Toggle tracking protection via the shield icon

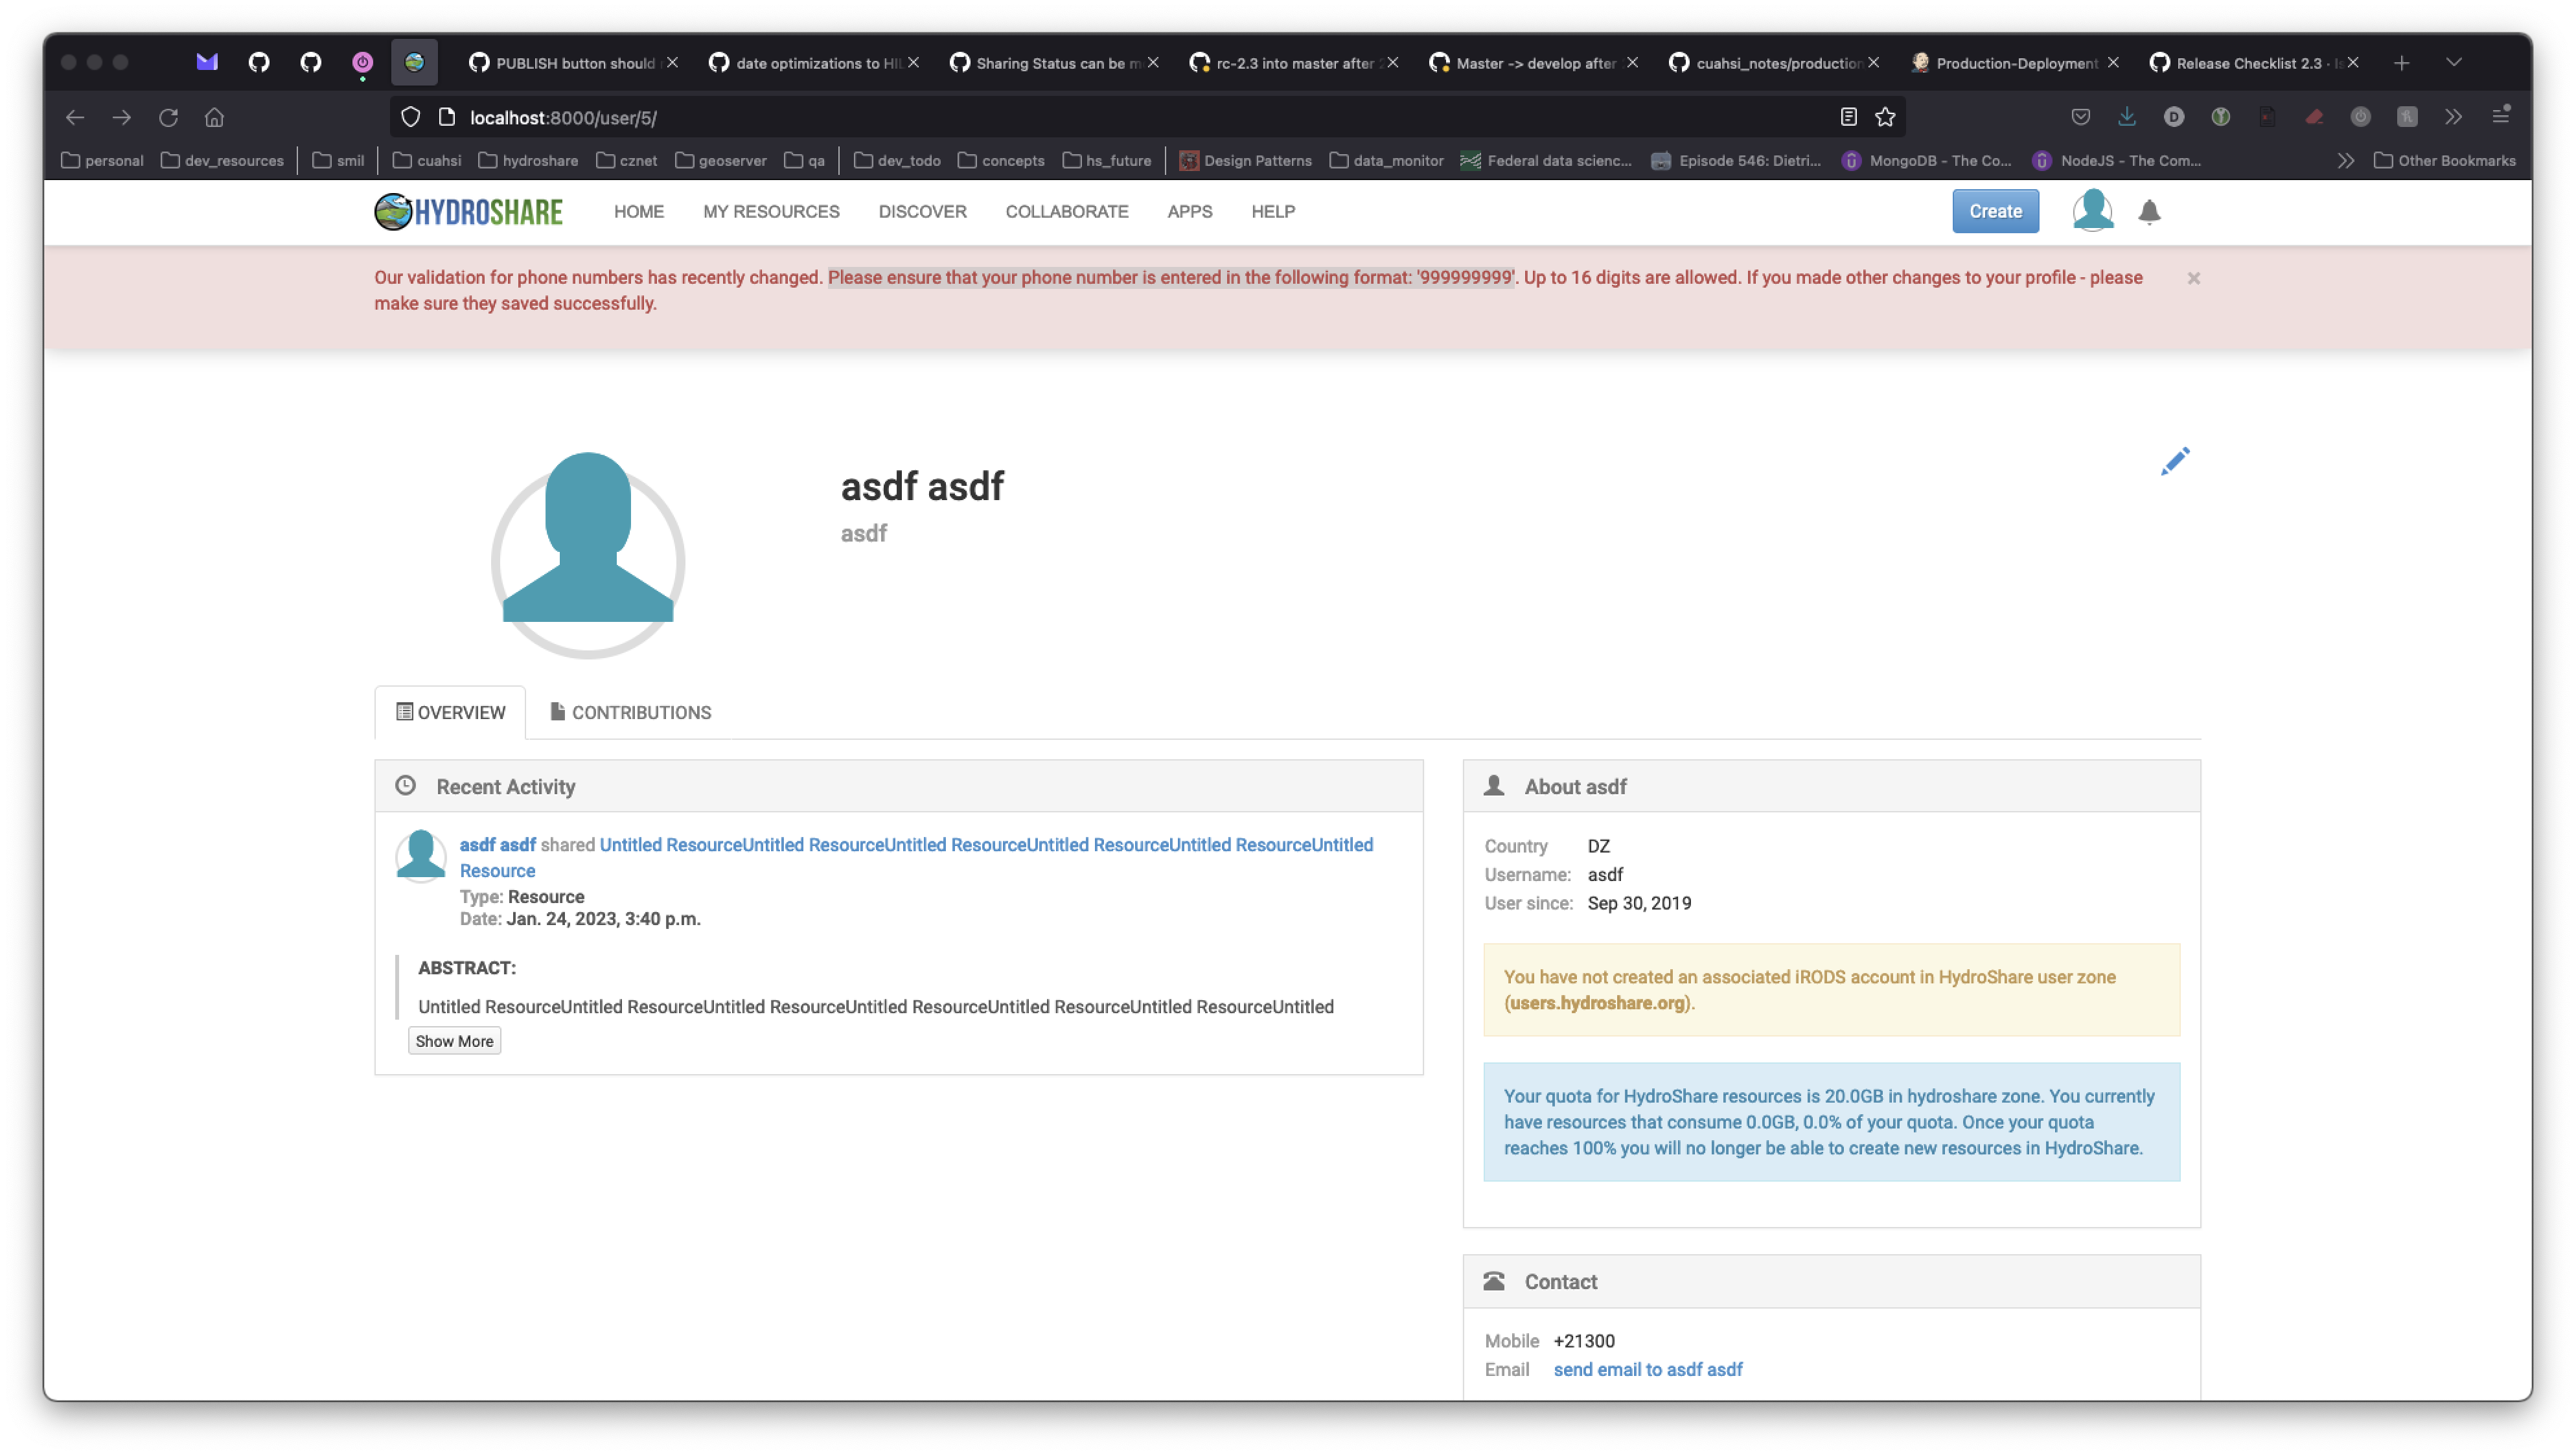(x=410, y=117)
